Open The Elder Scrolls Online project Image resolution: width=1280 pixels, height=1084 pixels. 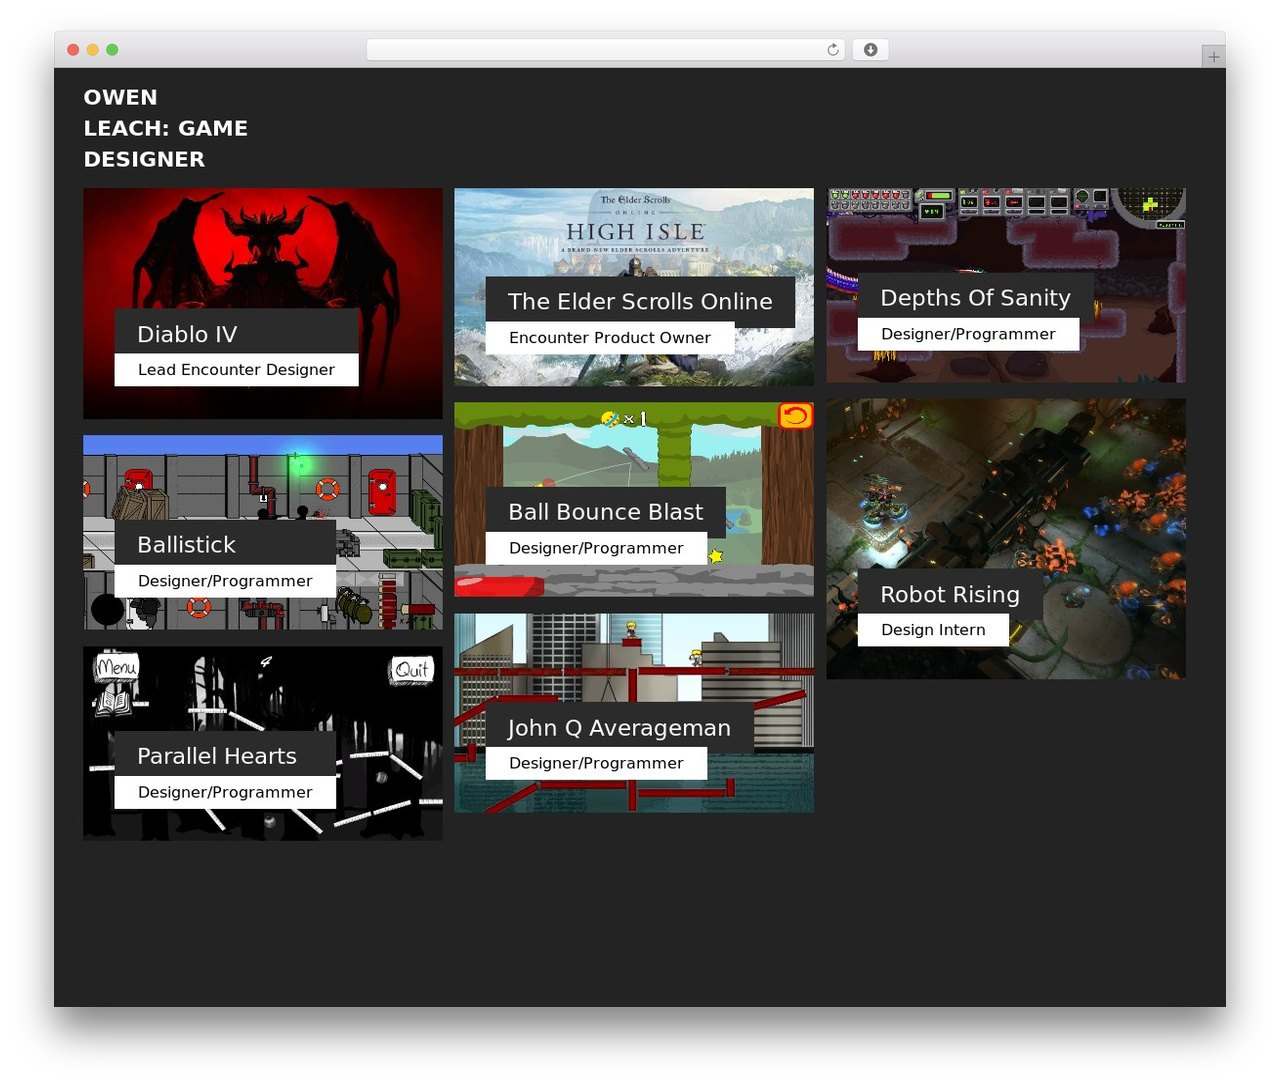click(640, 301)
